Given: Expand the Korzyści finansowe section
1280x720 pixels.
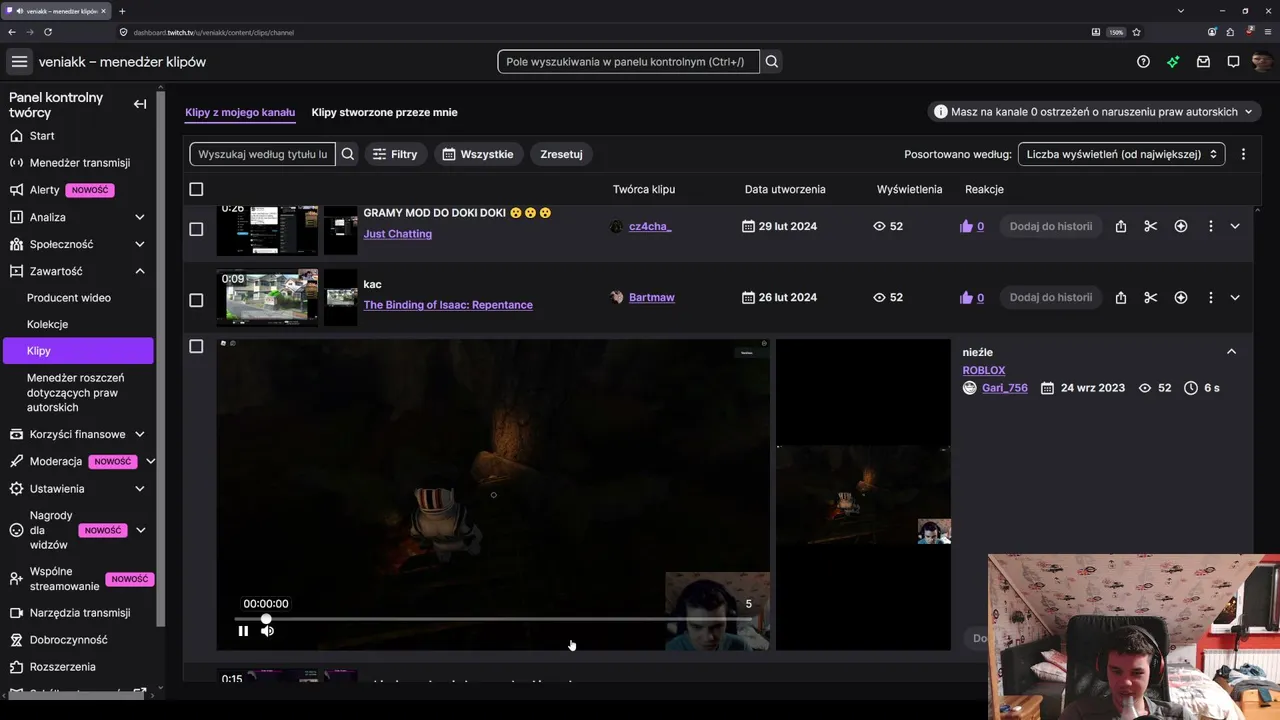Looking at the screenshot, I should (140, 434).
